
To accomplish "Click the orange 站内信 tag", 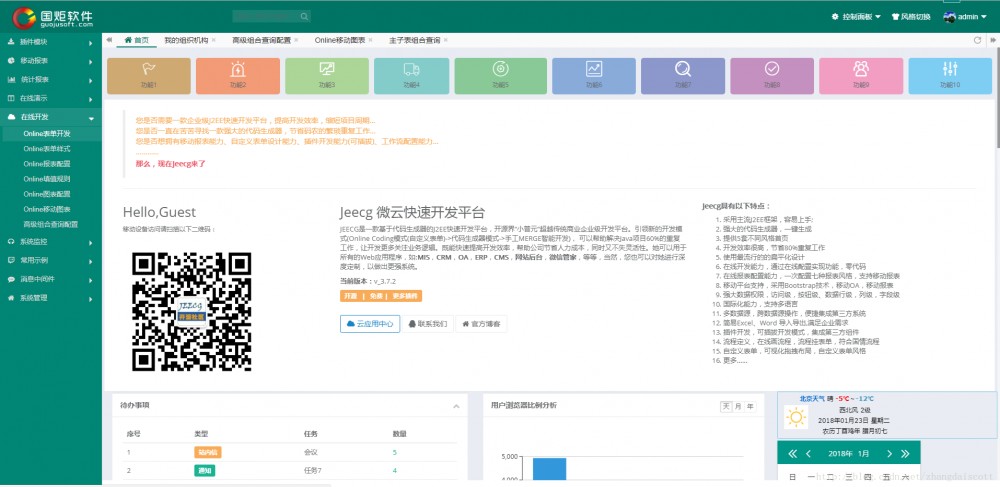I will pyautogui.click(x=207, y=453).
